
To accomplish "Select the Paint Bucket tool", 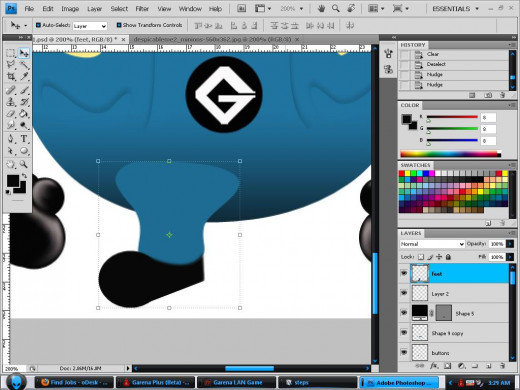I will [x=24, y=114].
